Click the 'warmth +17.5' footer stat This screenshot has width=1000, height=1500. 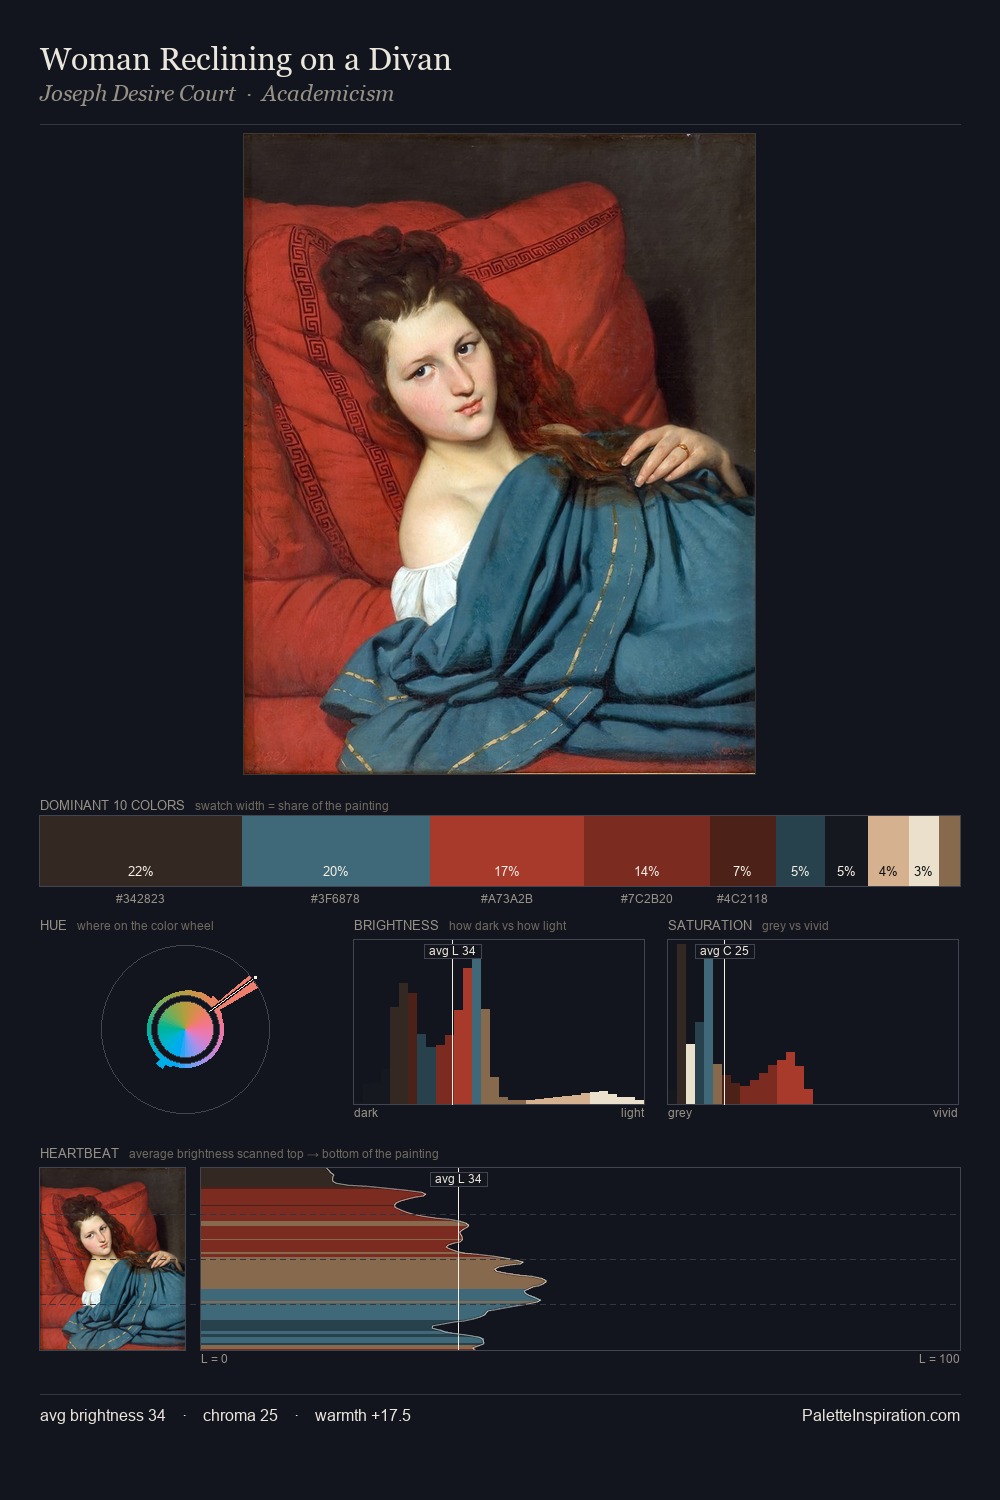(363, 1416)
